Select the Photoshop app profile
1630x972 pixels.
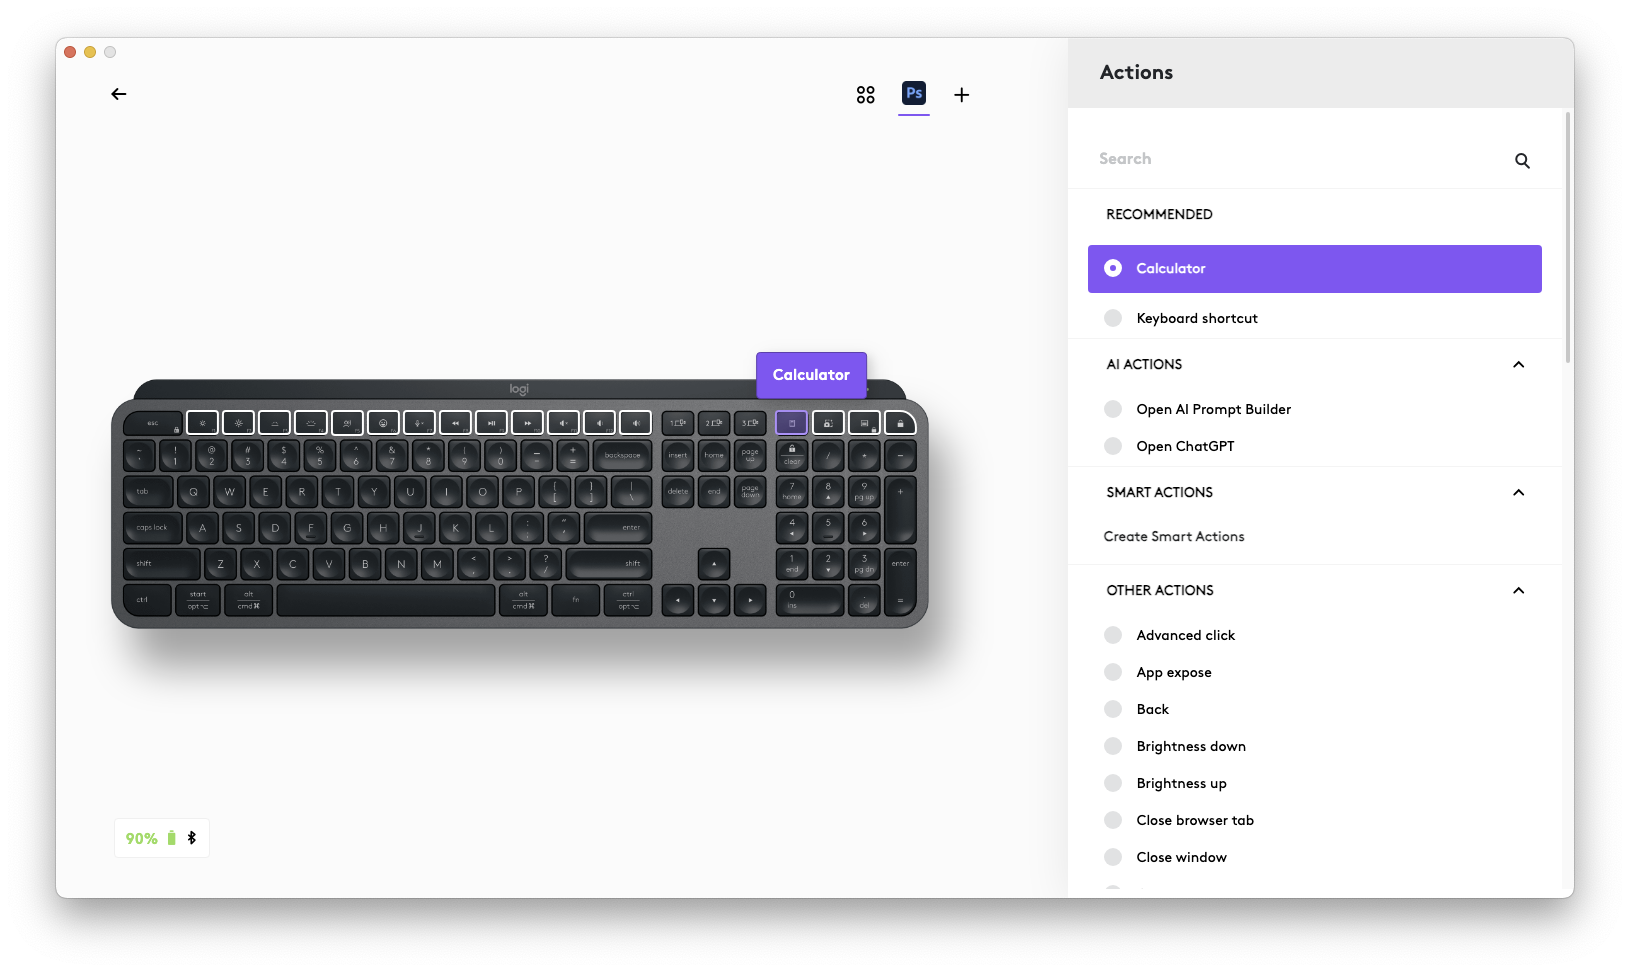(x=914, y=93)
